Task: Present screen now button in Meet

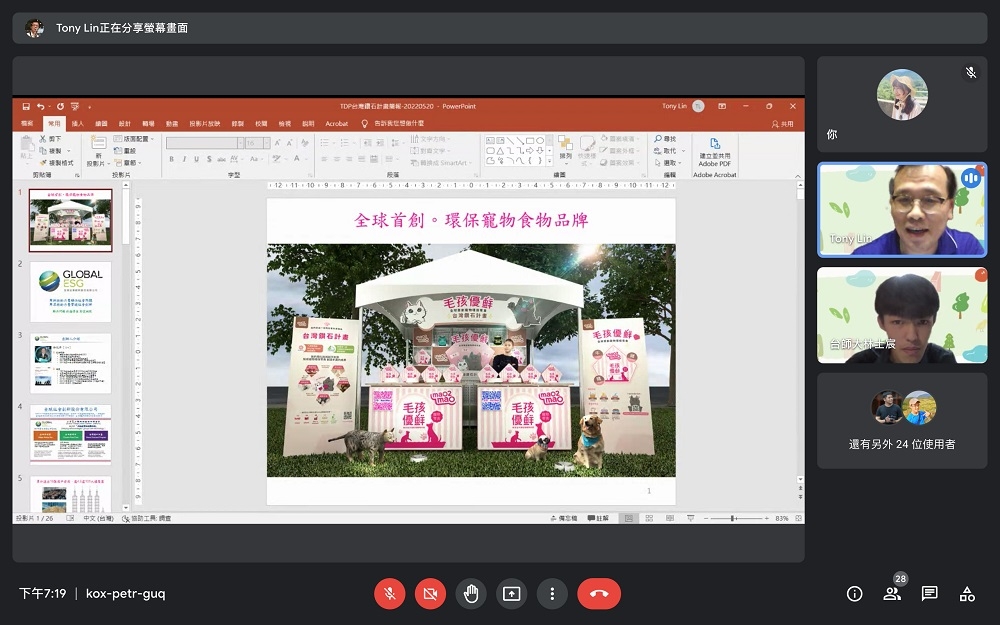Action: pyautogui.click(x=511, y=594)
